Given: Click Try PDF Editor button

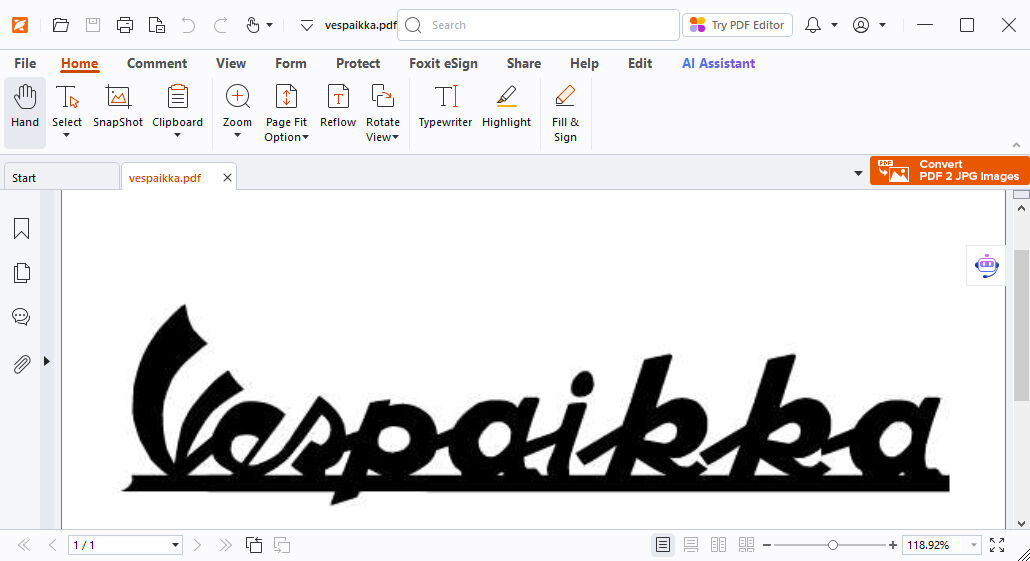Looking at the screenshot, I should pos(738,25).
